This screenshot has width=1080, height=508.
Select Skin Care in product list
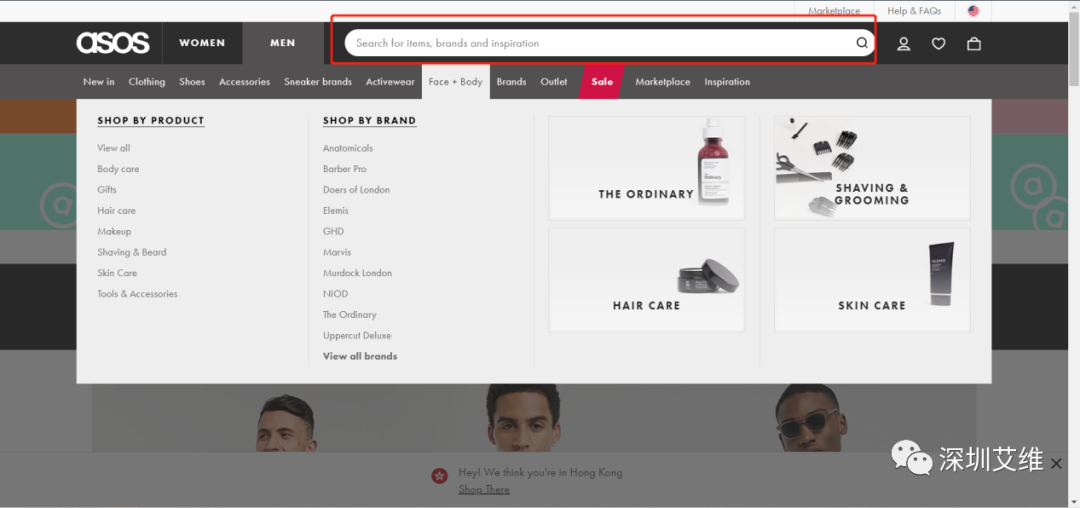coord(117,273)
